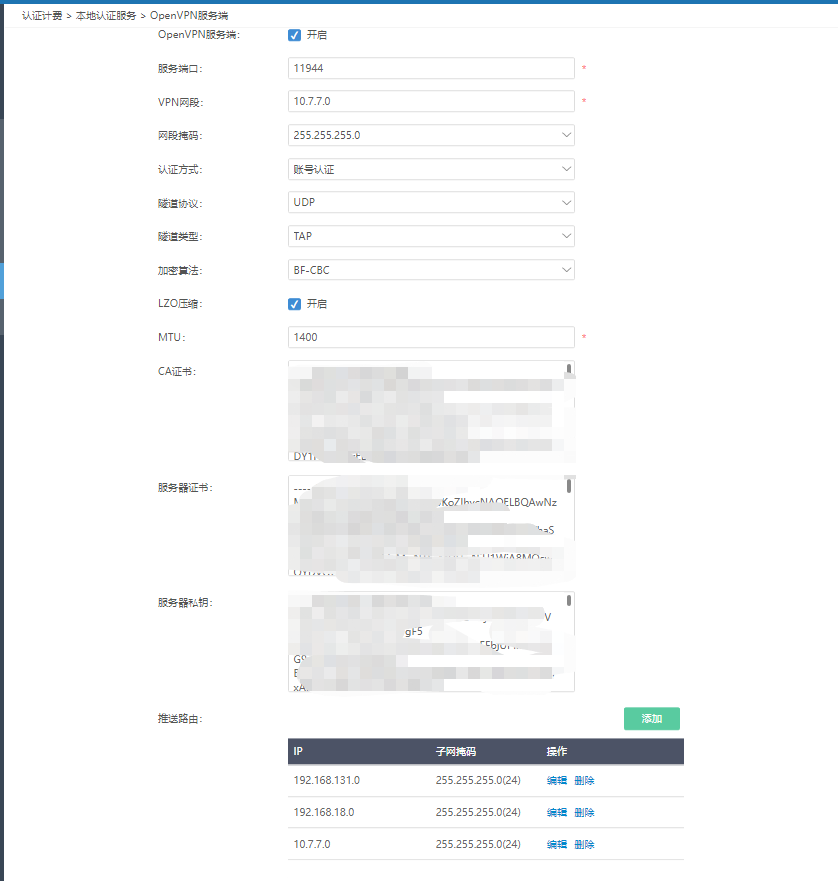Go to 认证计费 in breadcrumb
838x881 pixels.
click(42, 16)
